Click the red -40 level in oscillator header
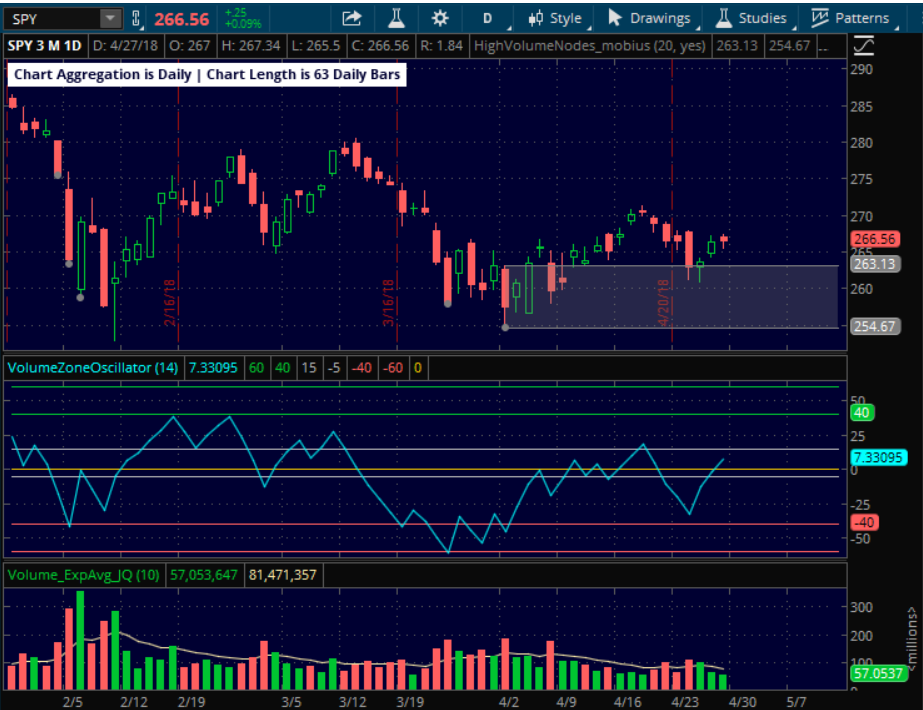This screenshot has height=710, width=923. (x=361, y=368)
